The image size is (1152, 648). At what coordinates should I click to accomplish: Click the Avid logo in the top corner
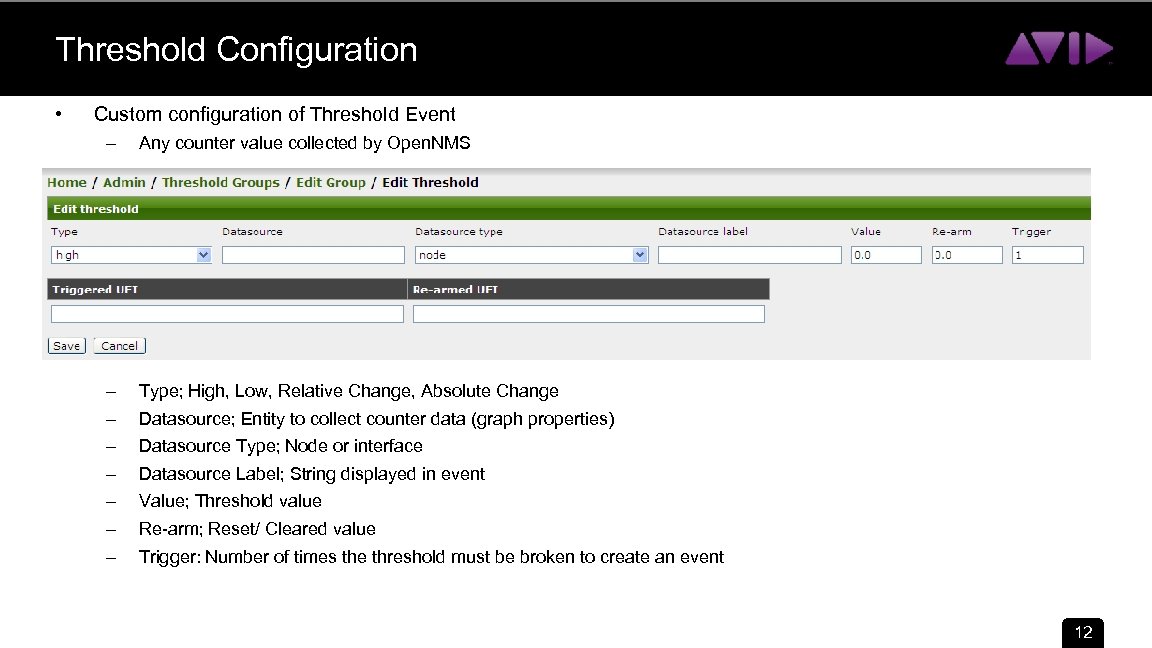tap(1060, 47)
